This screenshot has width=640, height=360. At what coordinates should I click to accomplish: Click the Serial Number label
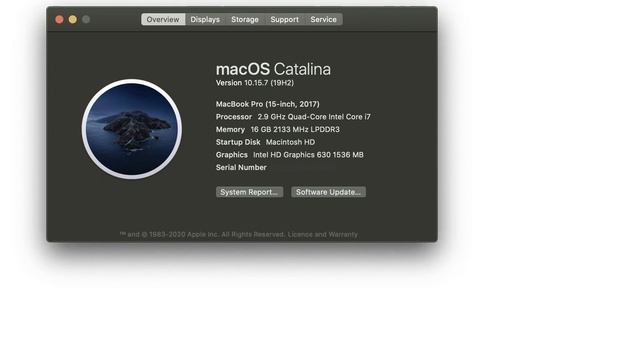241,167
